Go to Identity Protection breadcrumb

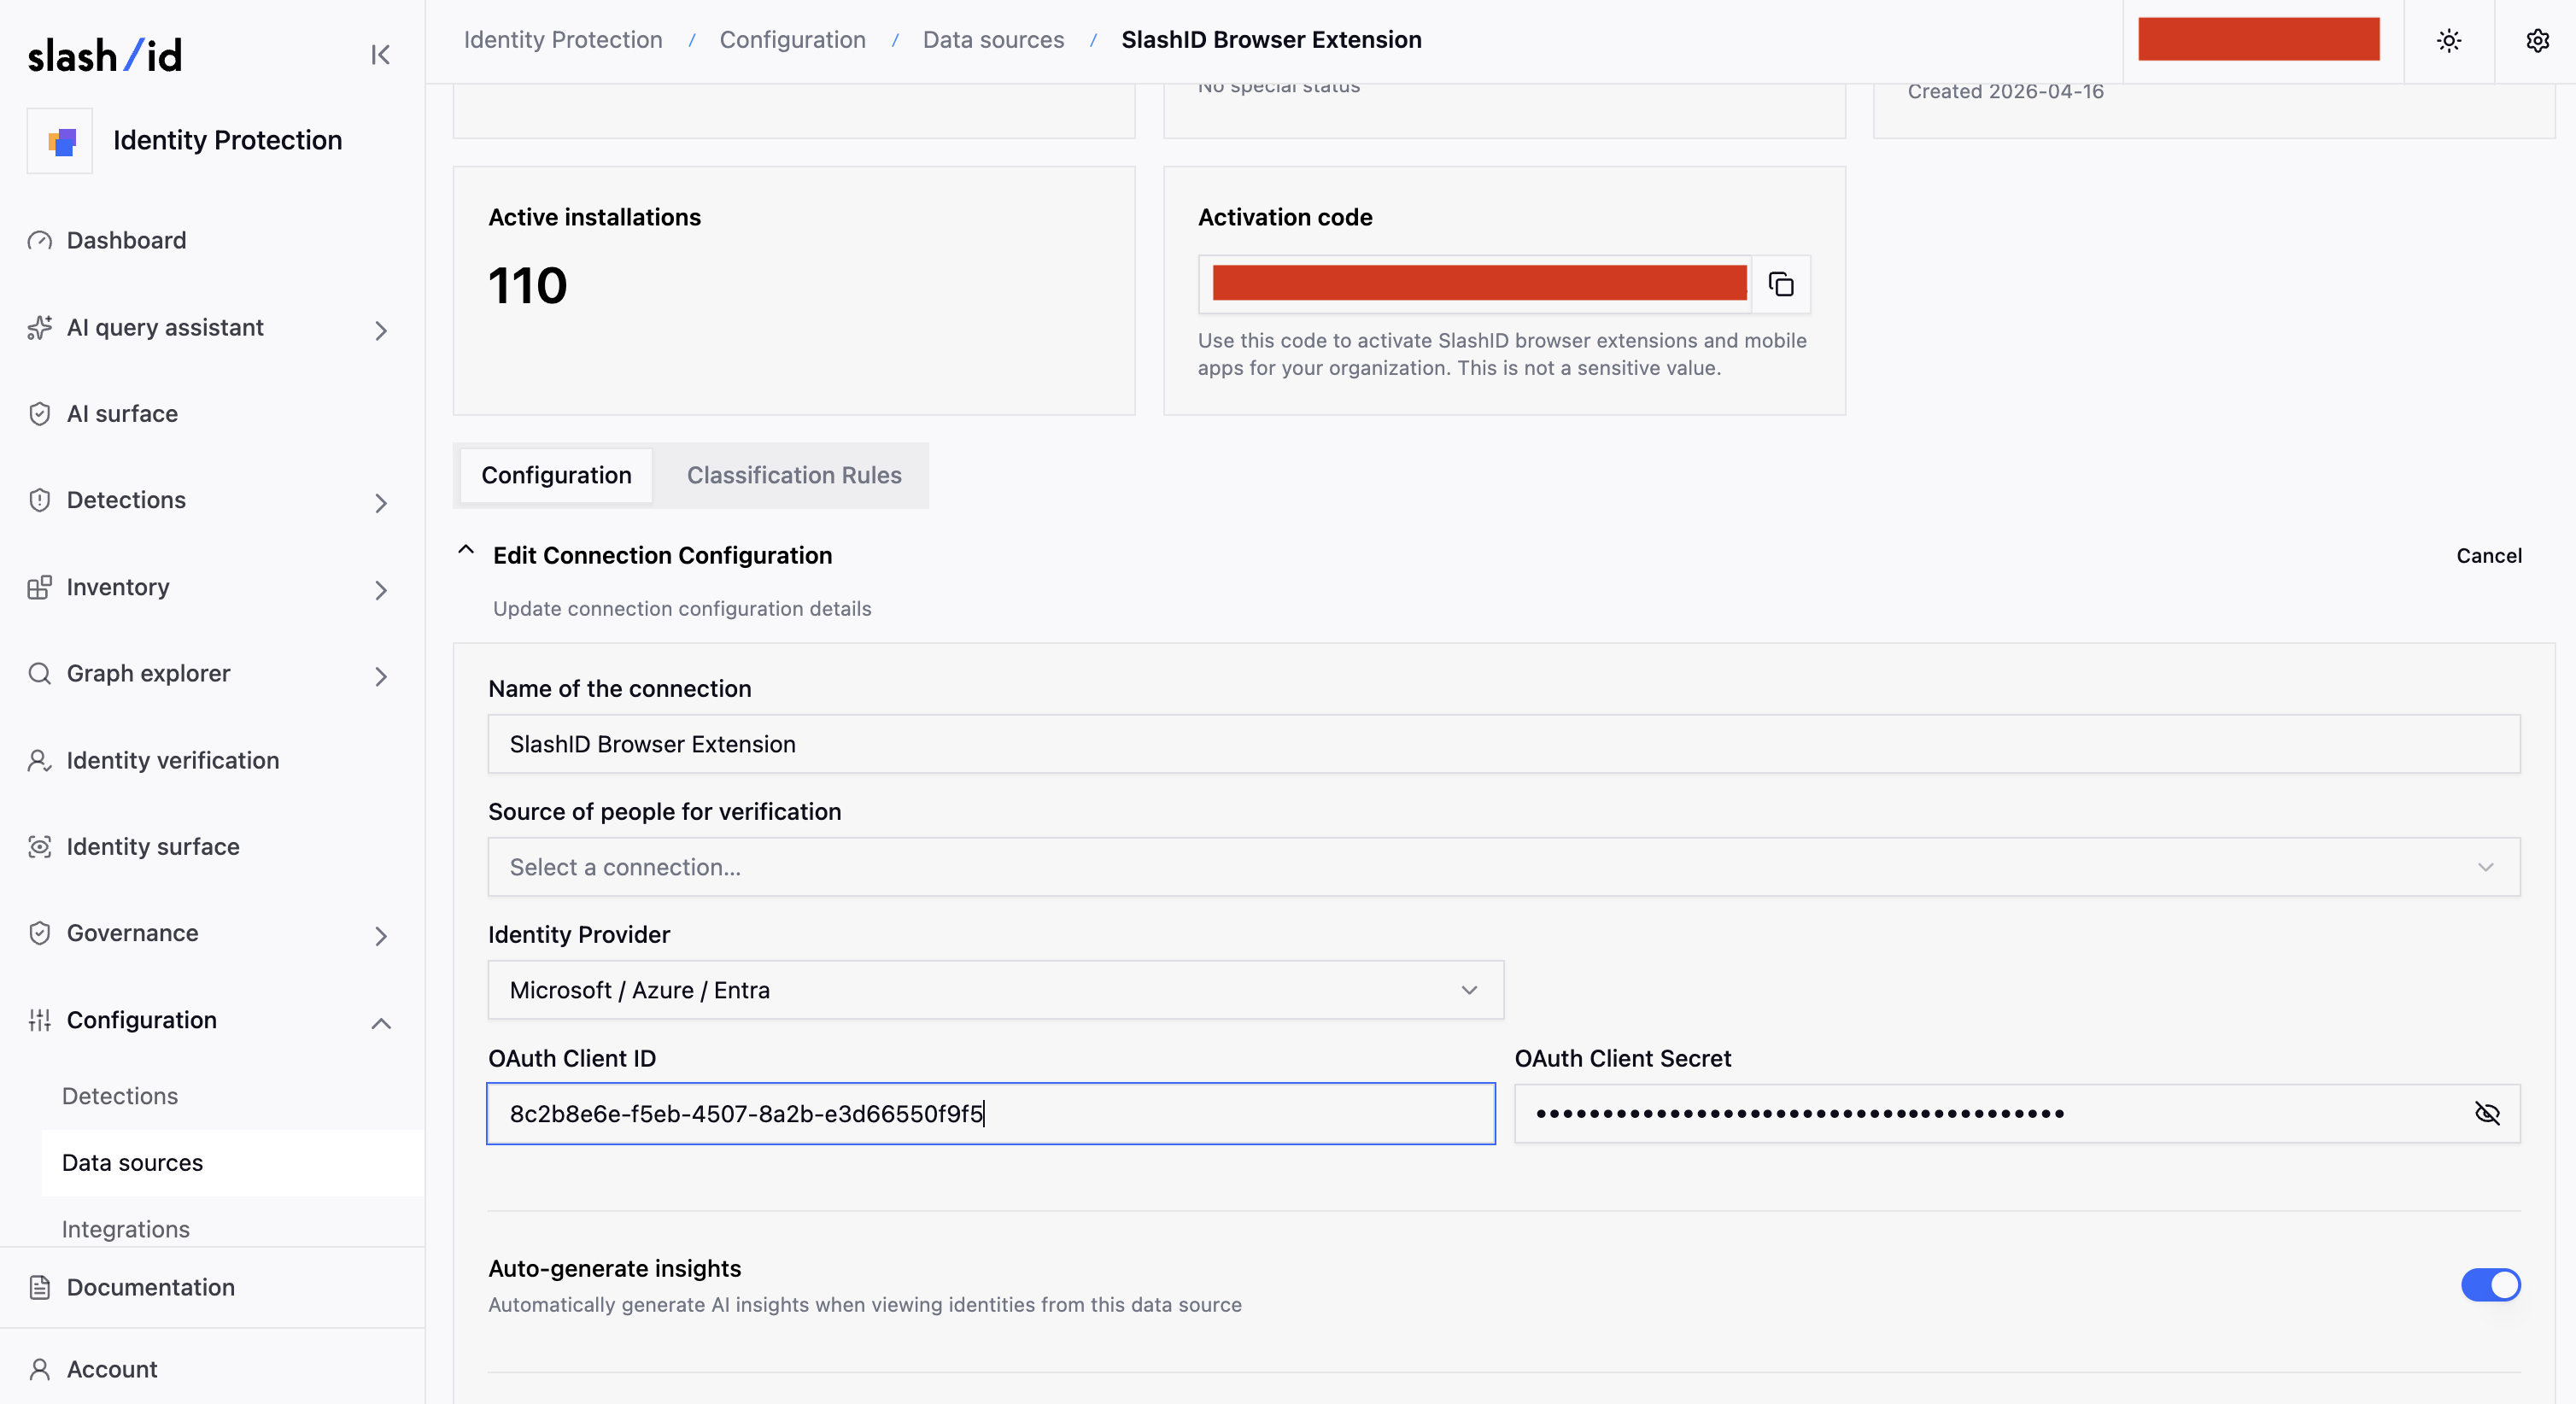[563, 40]
